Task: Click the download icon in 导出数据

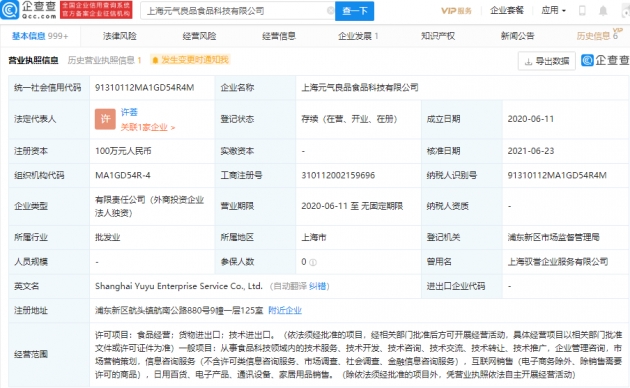Action: coord(529,61)
